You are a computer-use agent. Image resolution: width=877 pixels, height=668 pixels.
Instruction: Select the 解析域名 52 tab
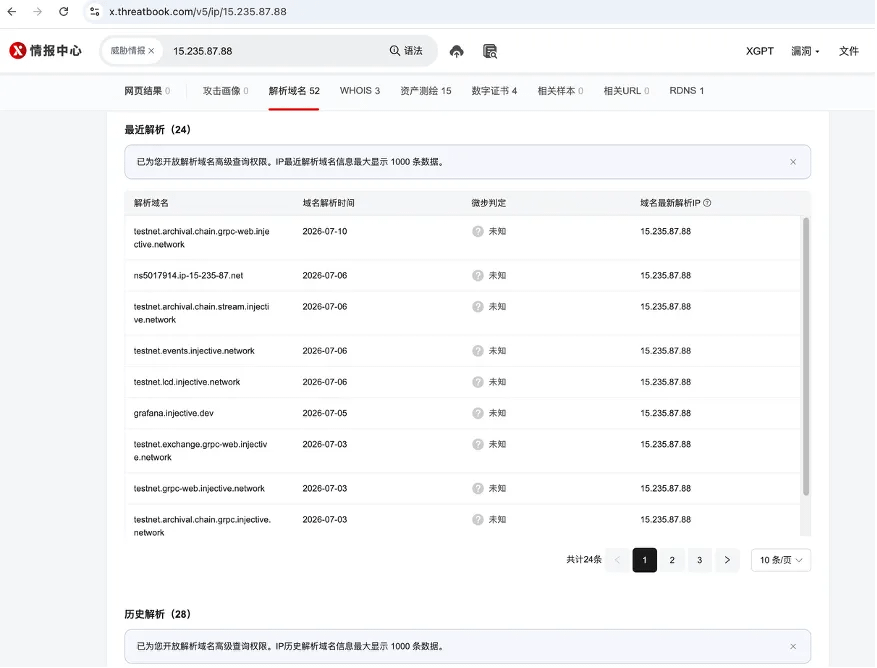[x=294, y=91]
